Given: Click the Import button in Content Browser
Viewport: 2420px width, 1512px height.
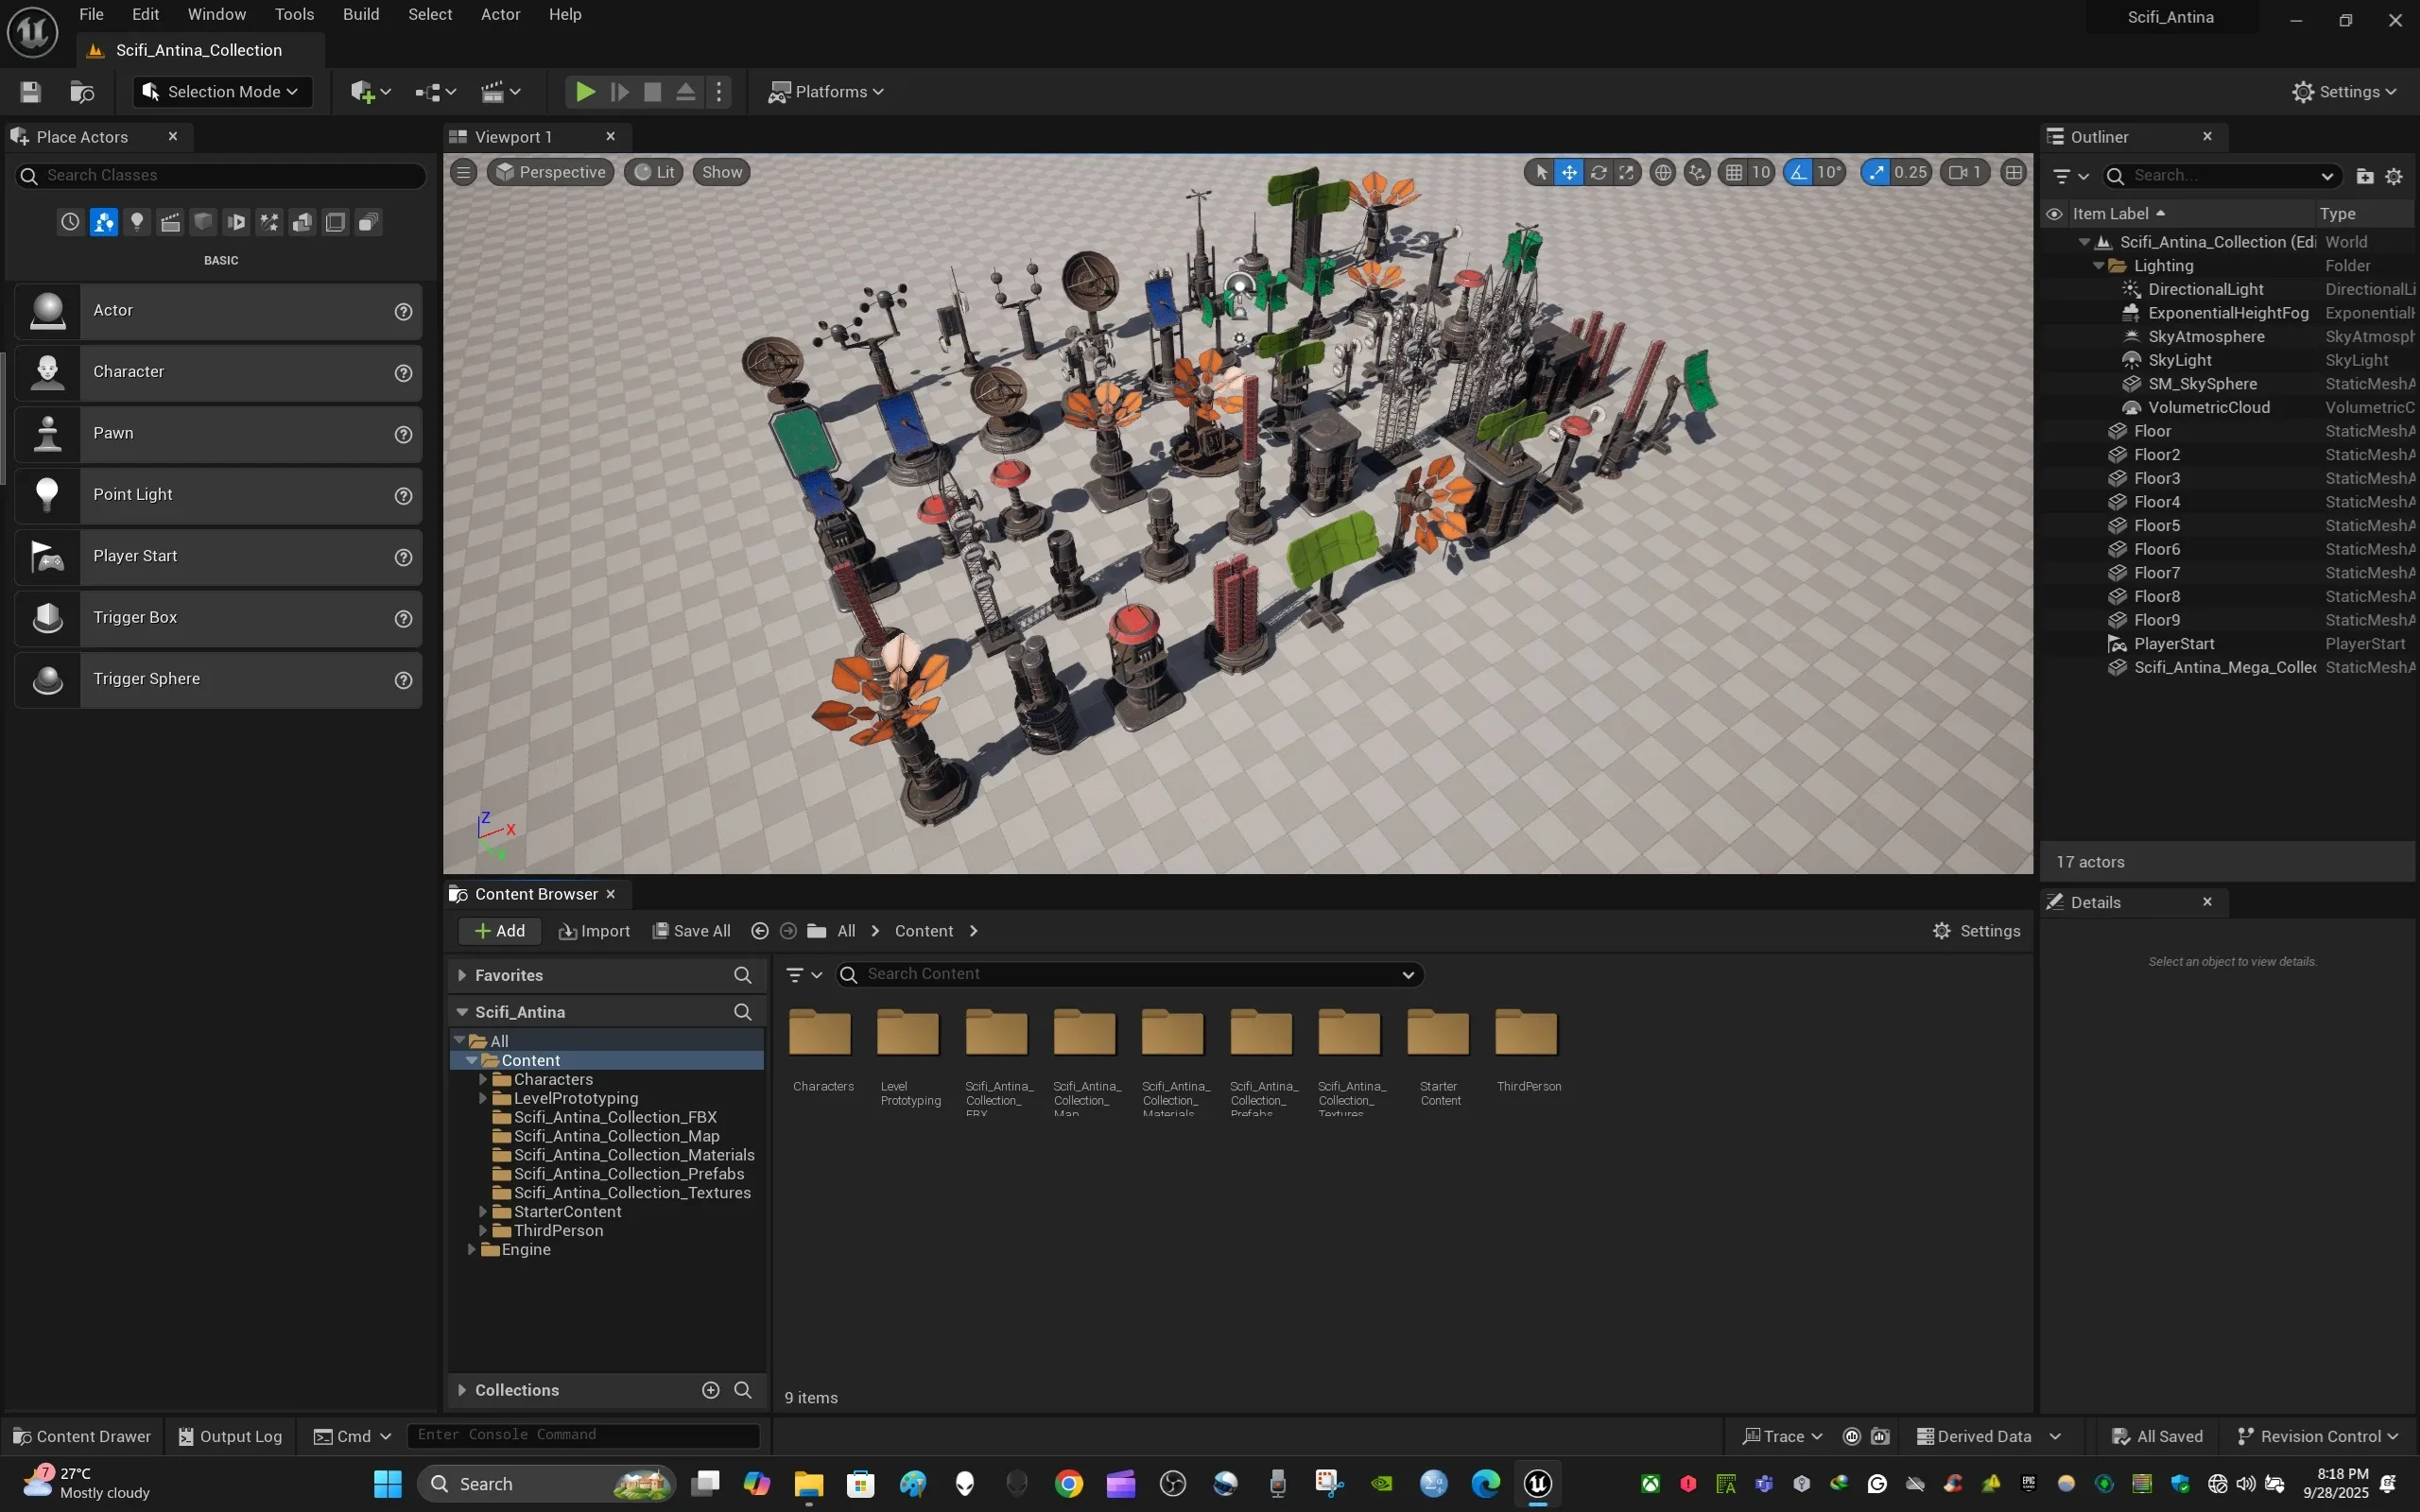Looking at the screenshot, I should pyautogui.click(x=594, y=931).
